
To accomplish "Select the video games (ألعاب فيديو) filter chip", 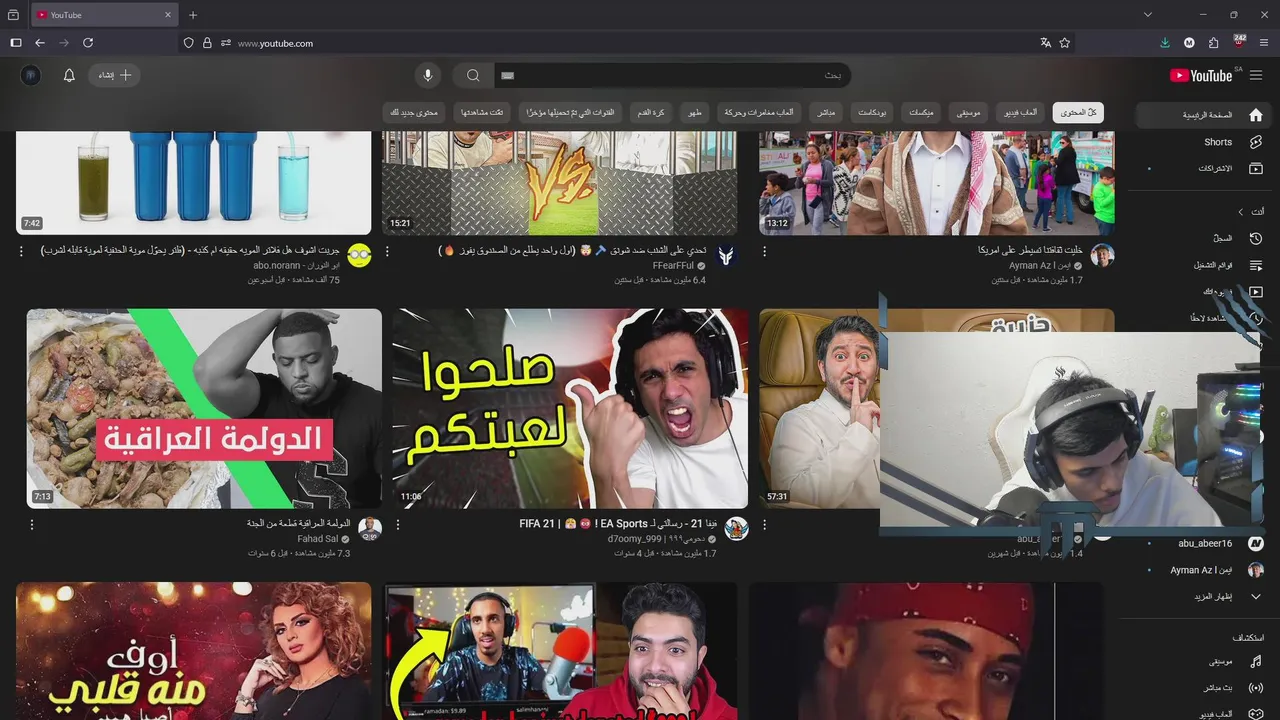I will (x=1021, y=113).
